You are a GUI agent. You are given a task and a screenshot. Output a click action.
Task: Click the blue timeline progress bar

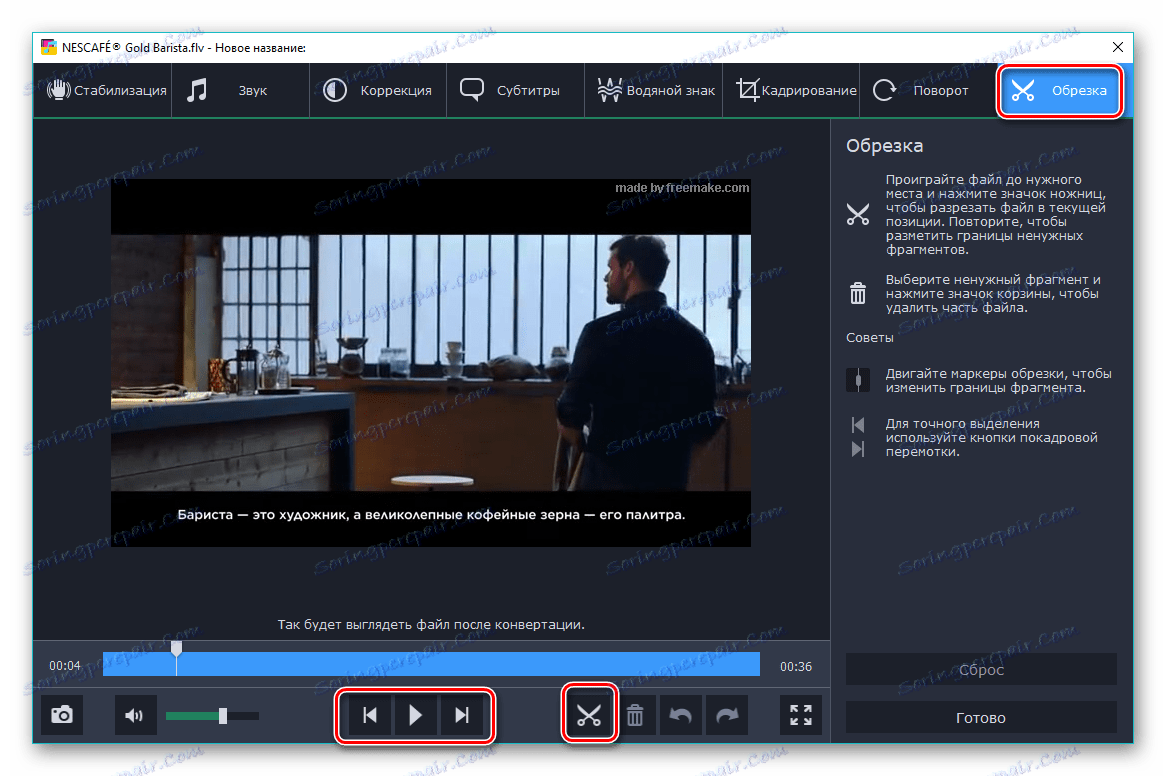coord(431,664)
